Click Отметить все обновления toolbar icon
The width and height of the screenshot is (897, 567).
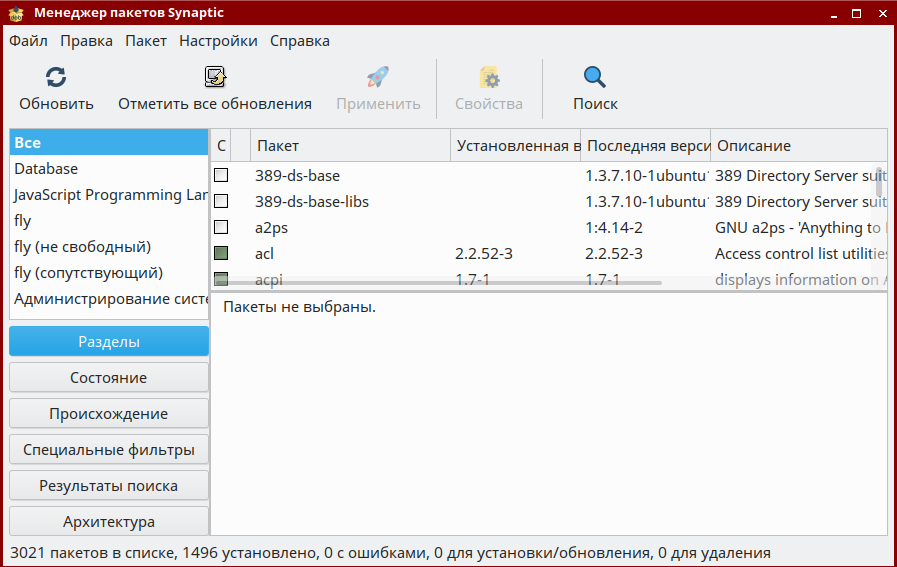pos(215,77)
